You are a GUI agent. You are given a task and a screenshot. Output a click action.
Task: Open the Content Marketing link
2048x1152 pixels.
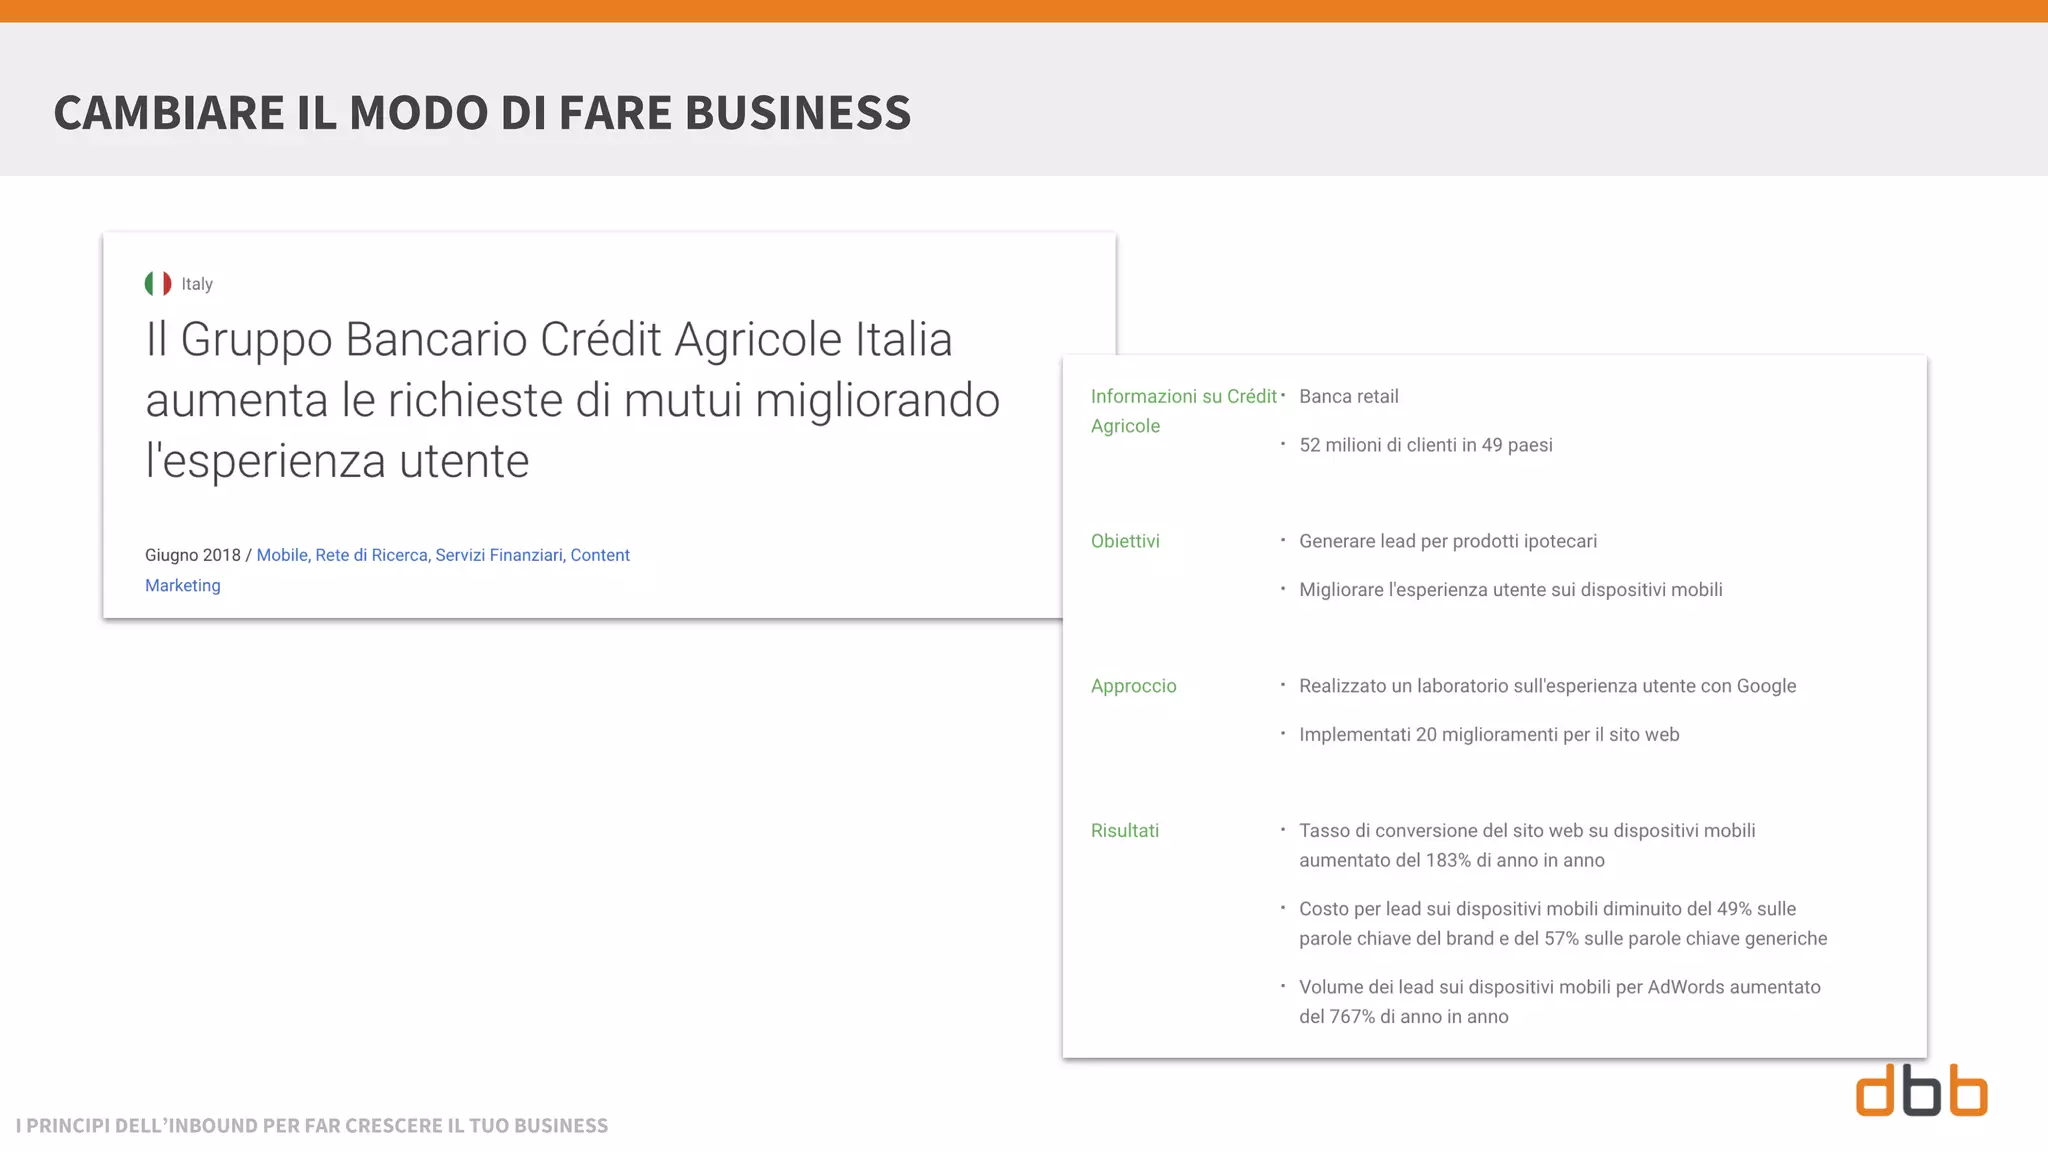(x=599, y=555)
